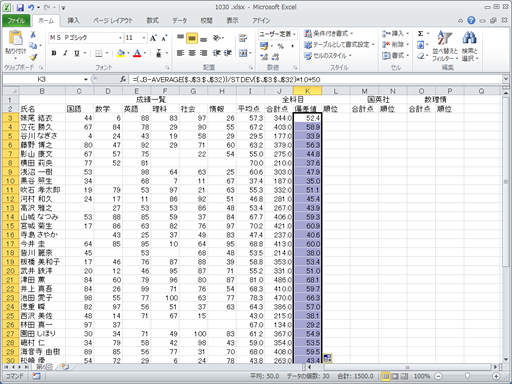Click the Comma Style button
This screenshot has width=512, height=384.
[x=292, y=46]
